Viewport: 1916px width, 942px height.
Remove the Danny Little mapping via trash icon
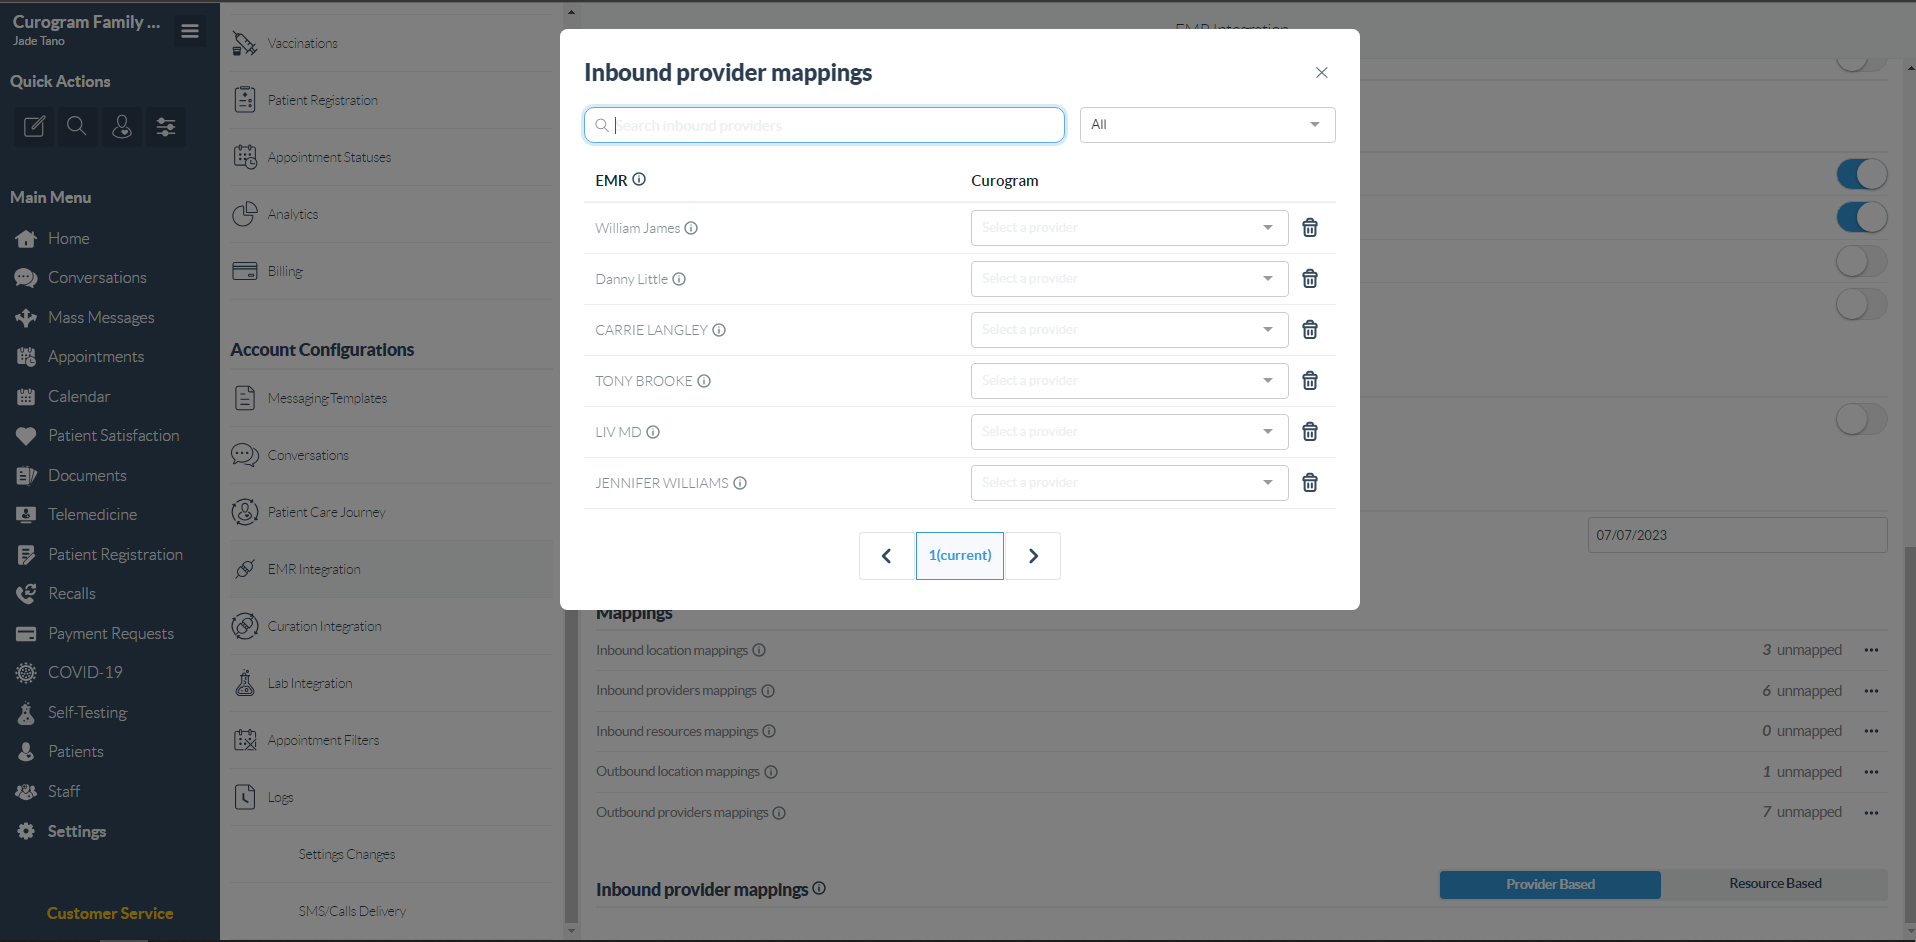coord(1310,279)
